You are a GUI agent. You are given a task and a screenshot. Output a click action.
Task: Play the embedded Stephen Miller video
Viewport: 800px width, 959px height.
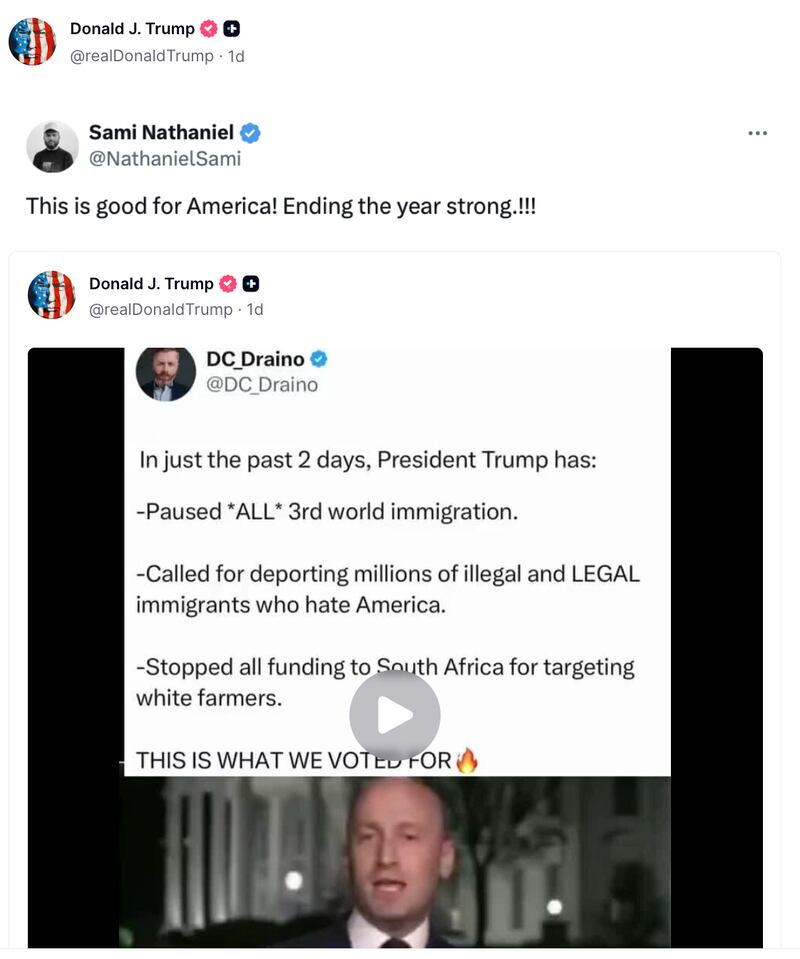(x=393, y=714)
